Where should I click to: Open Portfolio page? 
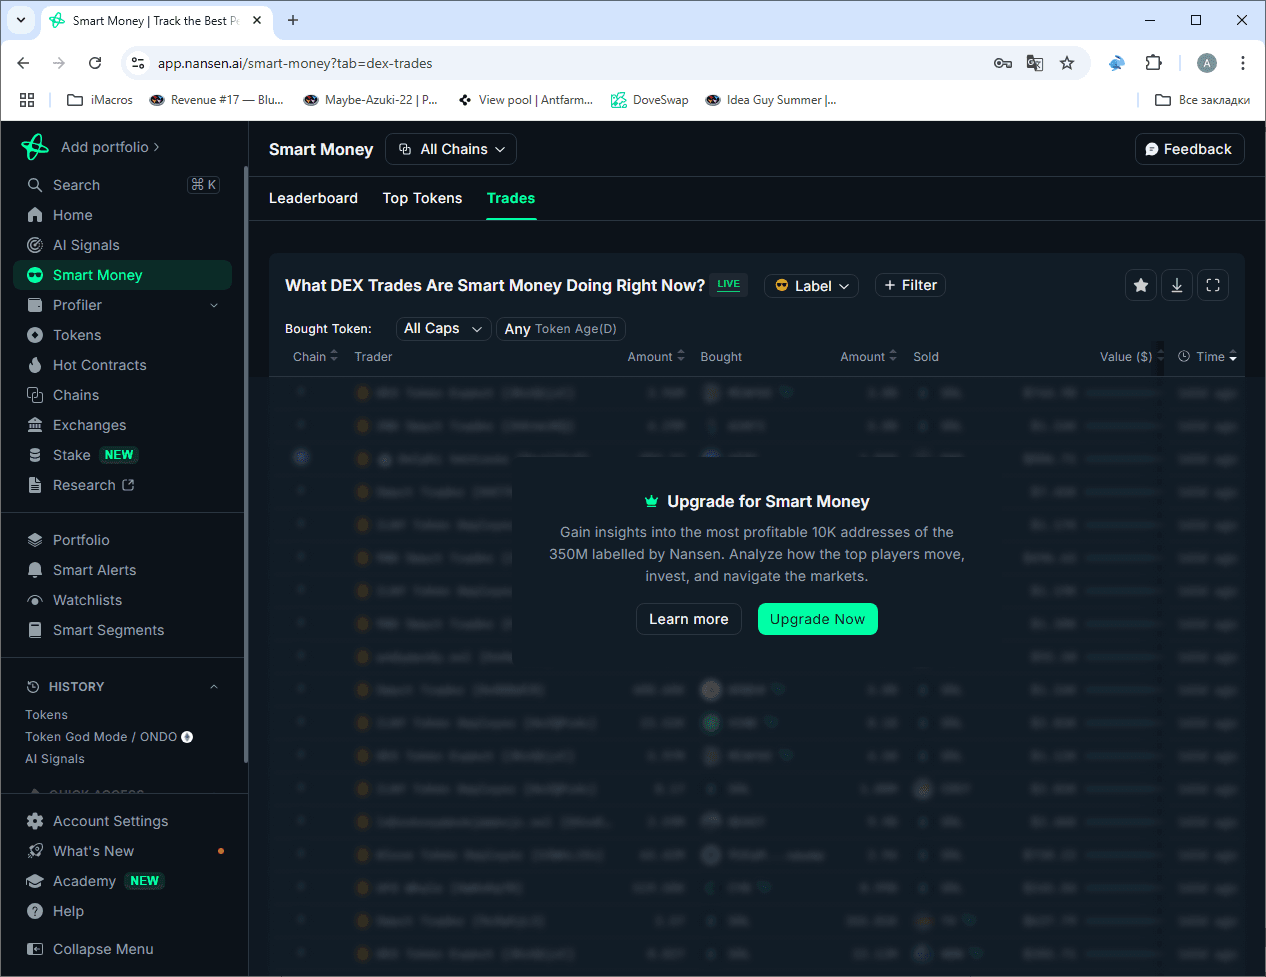point(122,540)
